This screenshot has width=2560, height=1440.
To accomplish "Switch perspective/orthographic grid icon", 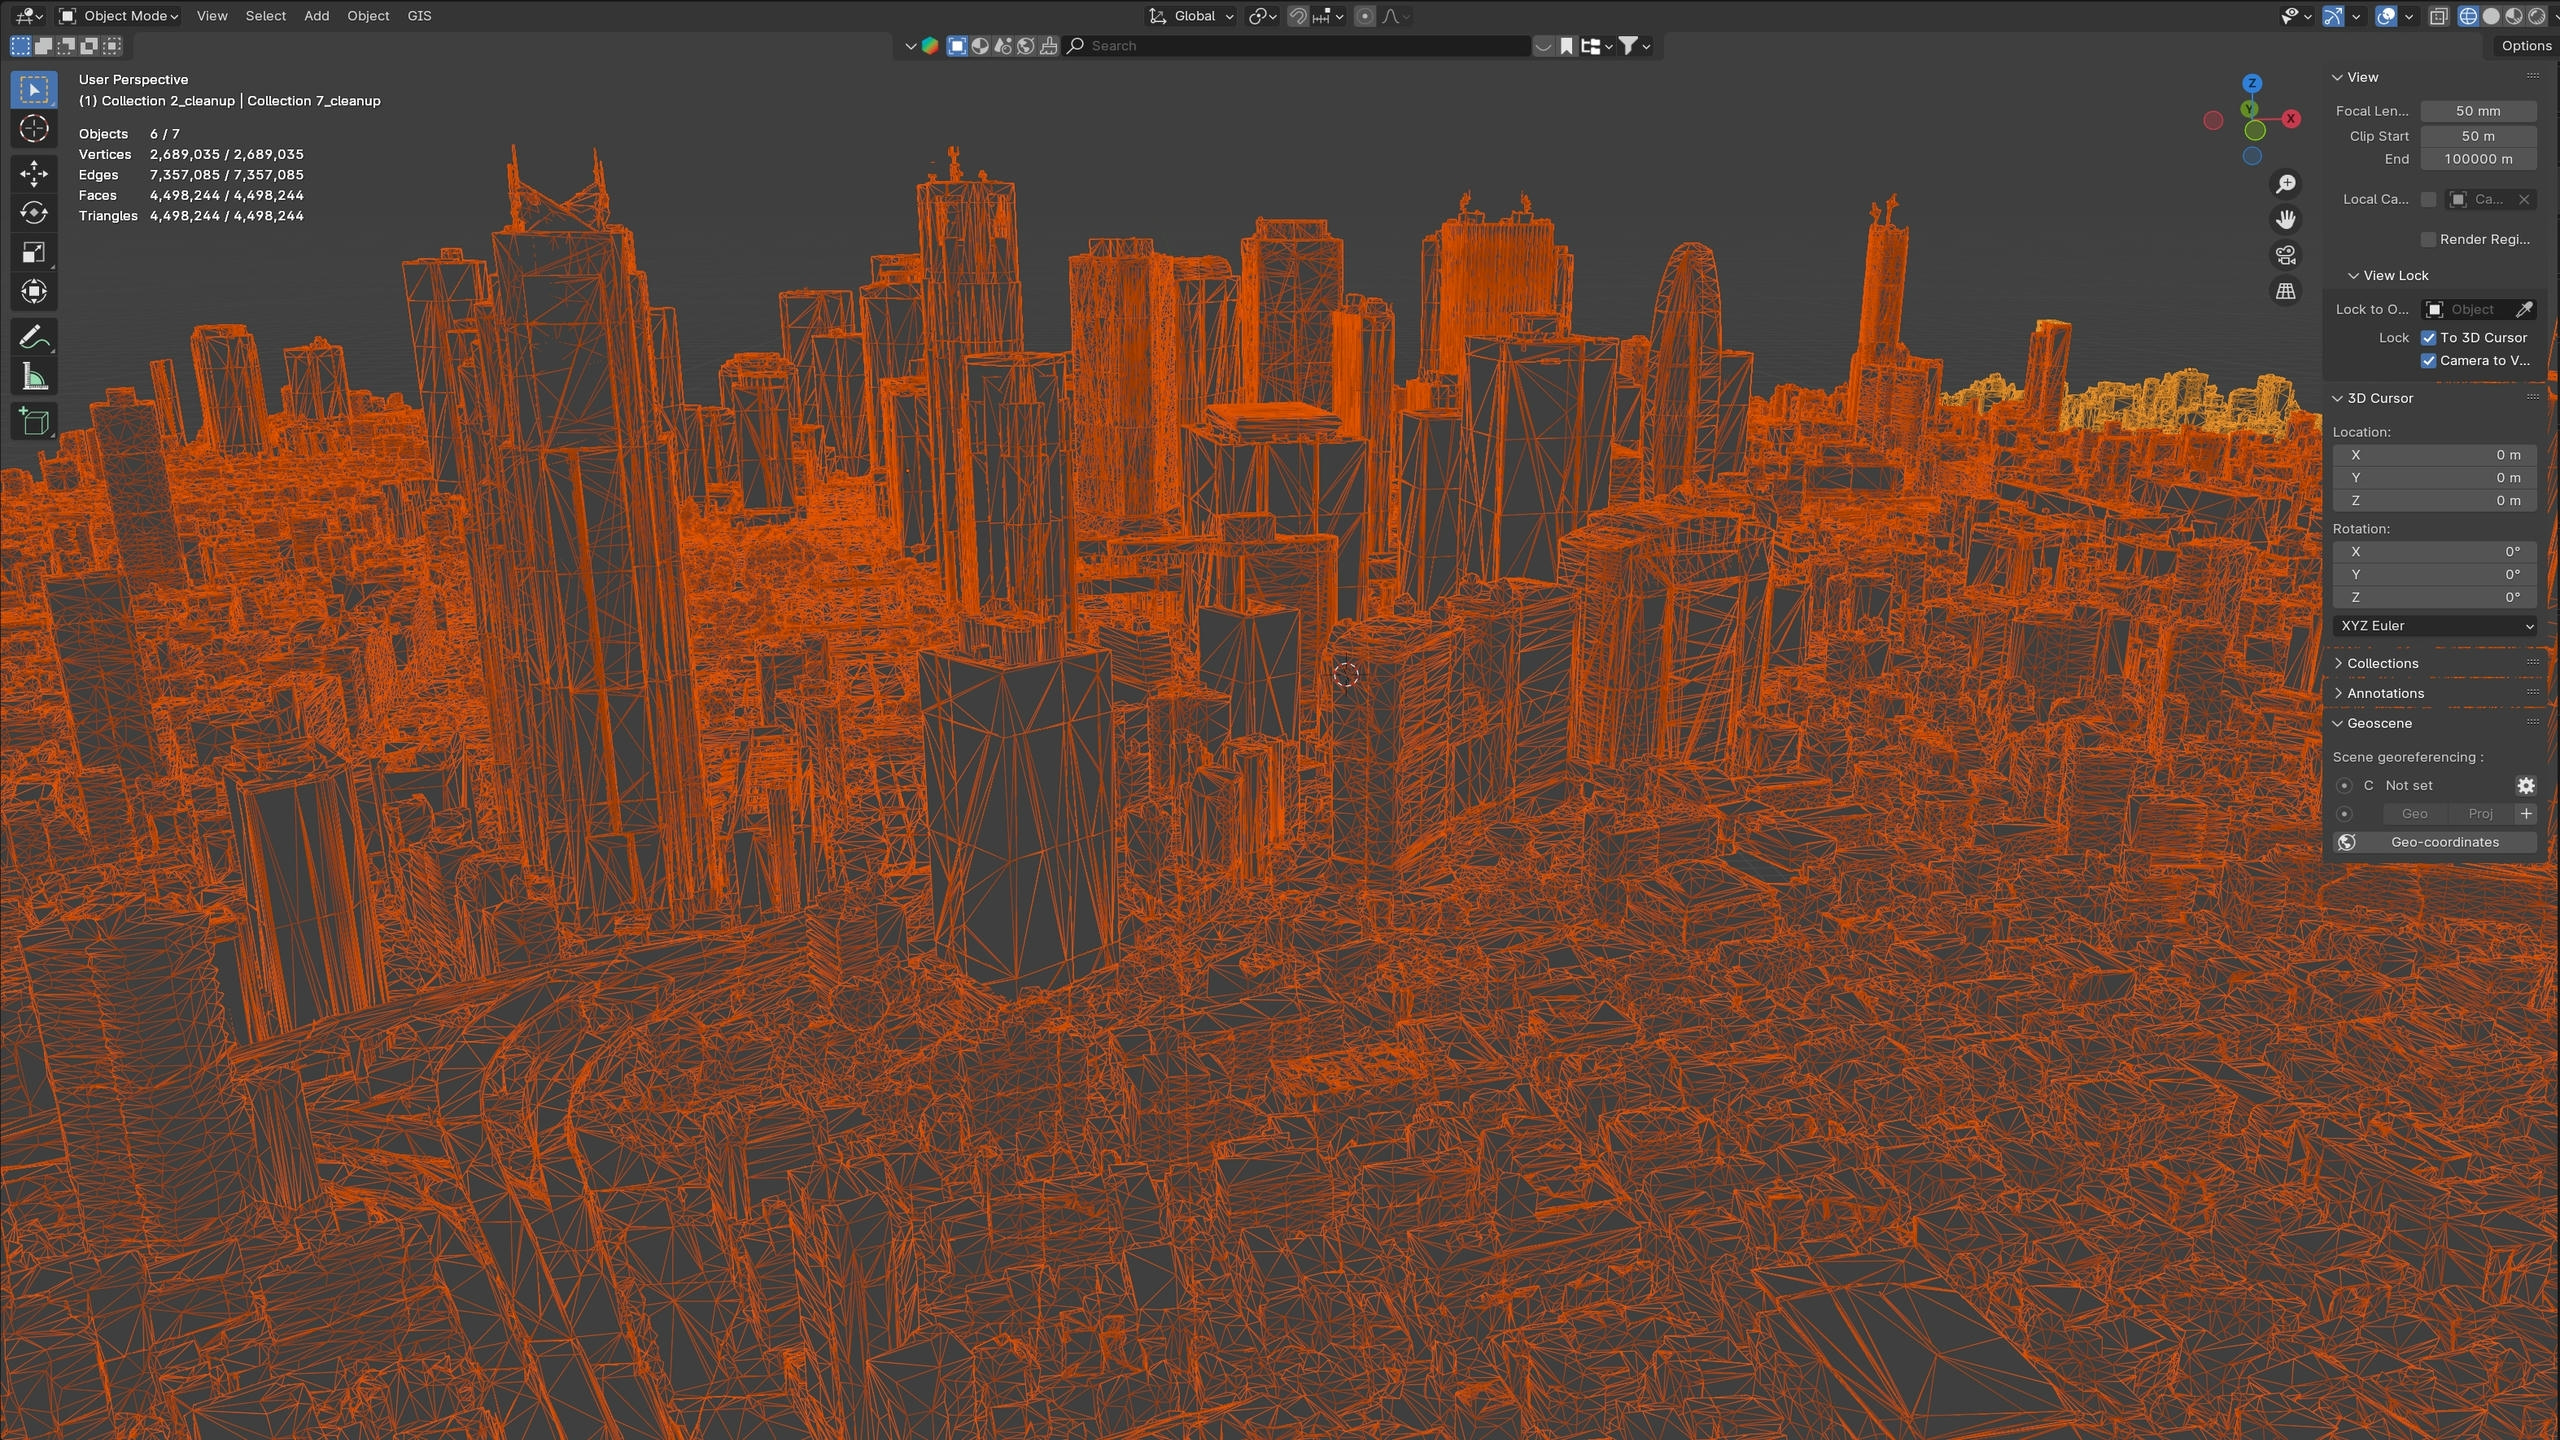I will (2286, 291).
